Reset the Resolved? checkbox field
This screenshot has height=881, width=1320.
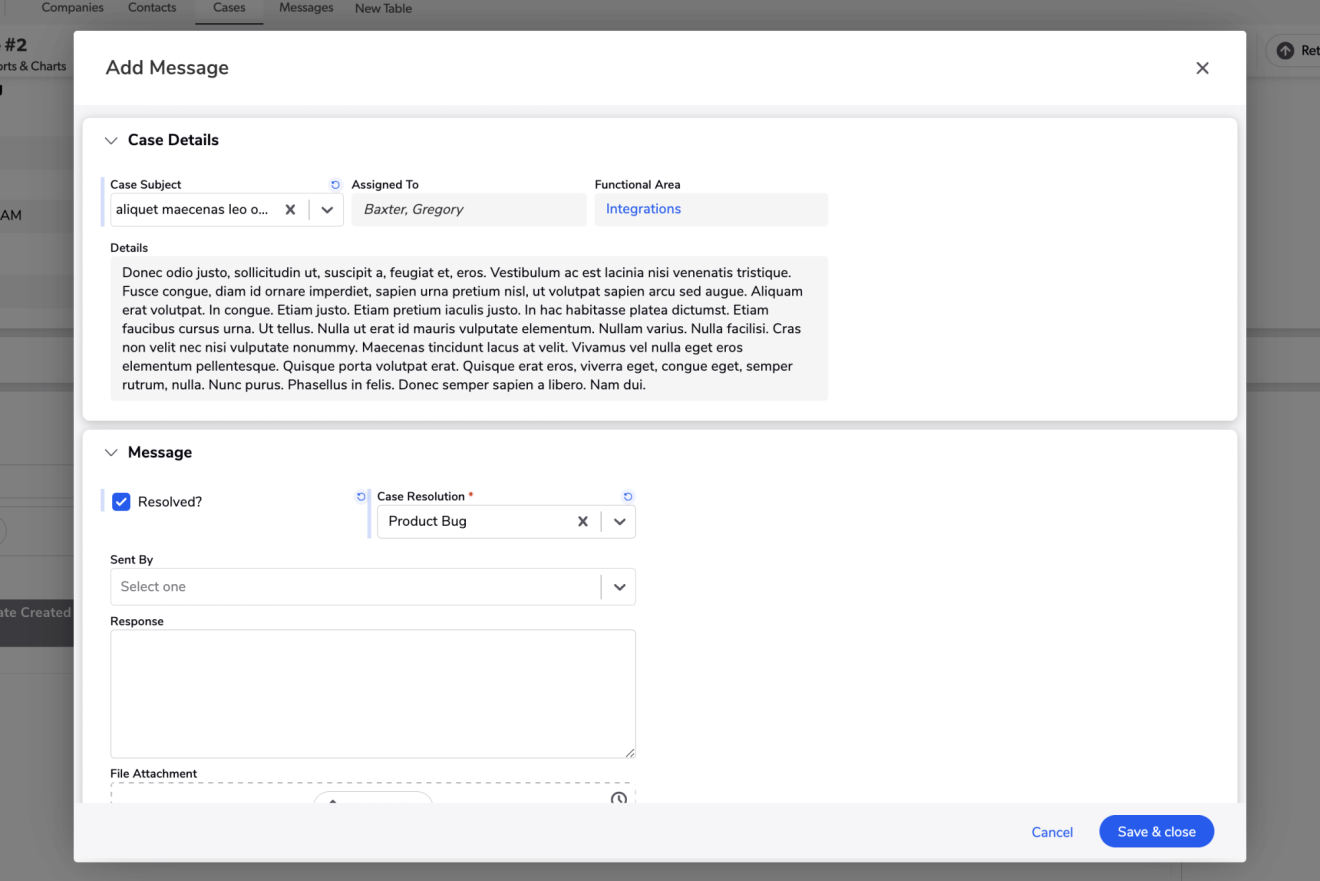(361, 497)
